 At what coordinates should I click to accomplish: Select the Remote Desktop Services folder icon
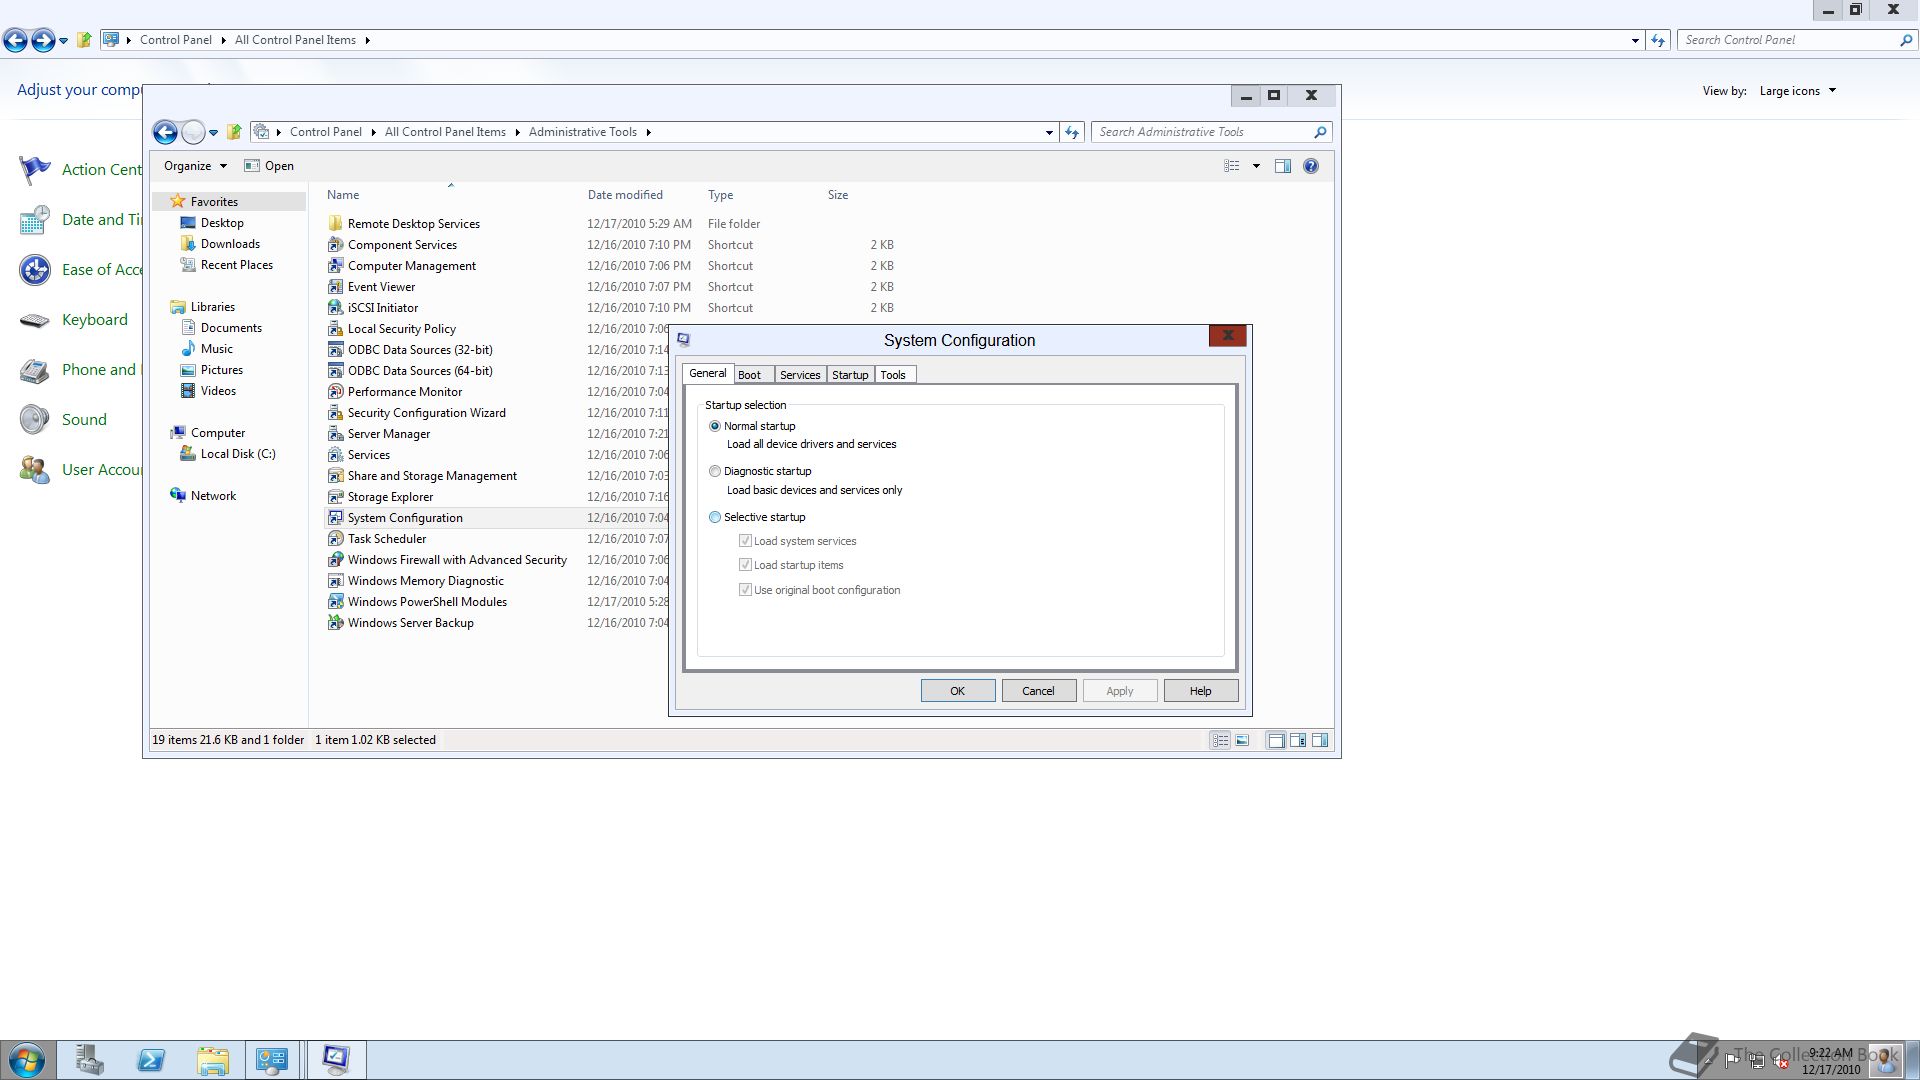336,224
